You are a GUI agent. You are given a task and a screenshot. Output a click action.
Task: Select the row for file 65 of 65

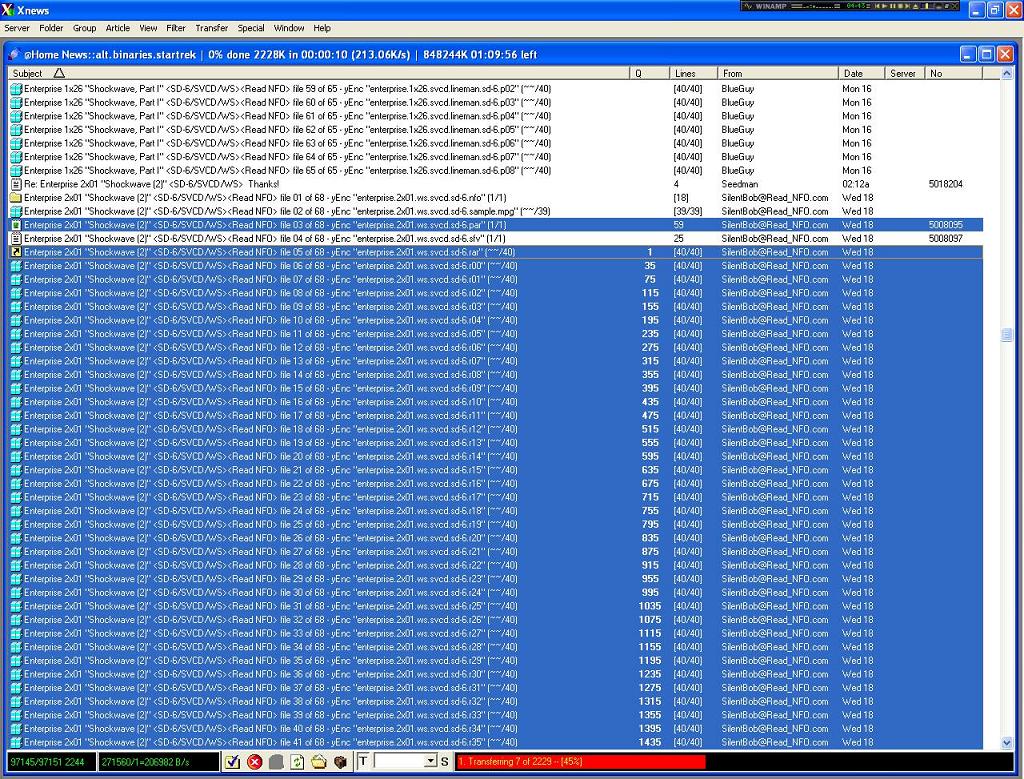click(x=496, y=170)
